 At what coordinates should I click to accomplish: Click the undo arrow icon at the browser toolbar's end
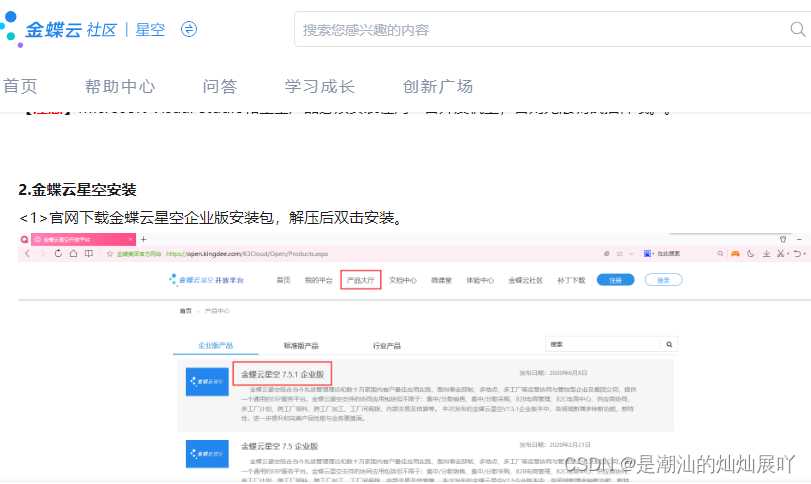tap(798, 254)
